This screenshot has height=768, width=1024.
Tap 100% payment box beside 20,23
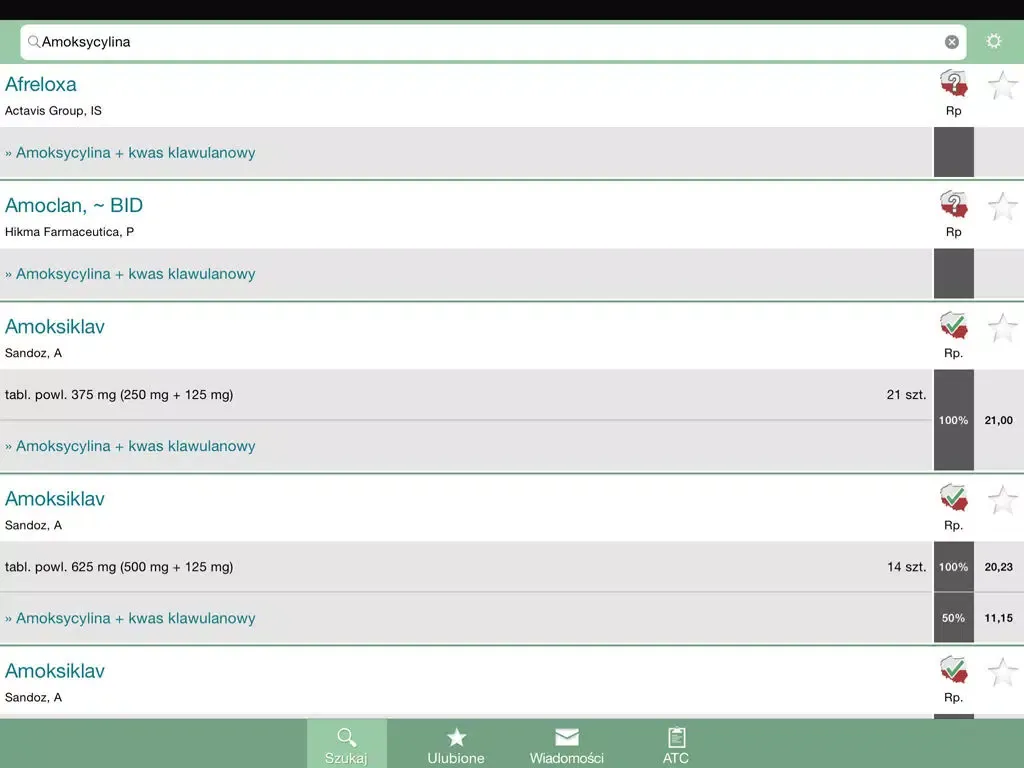coord(953,567)
